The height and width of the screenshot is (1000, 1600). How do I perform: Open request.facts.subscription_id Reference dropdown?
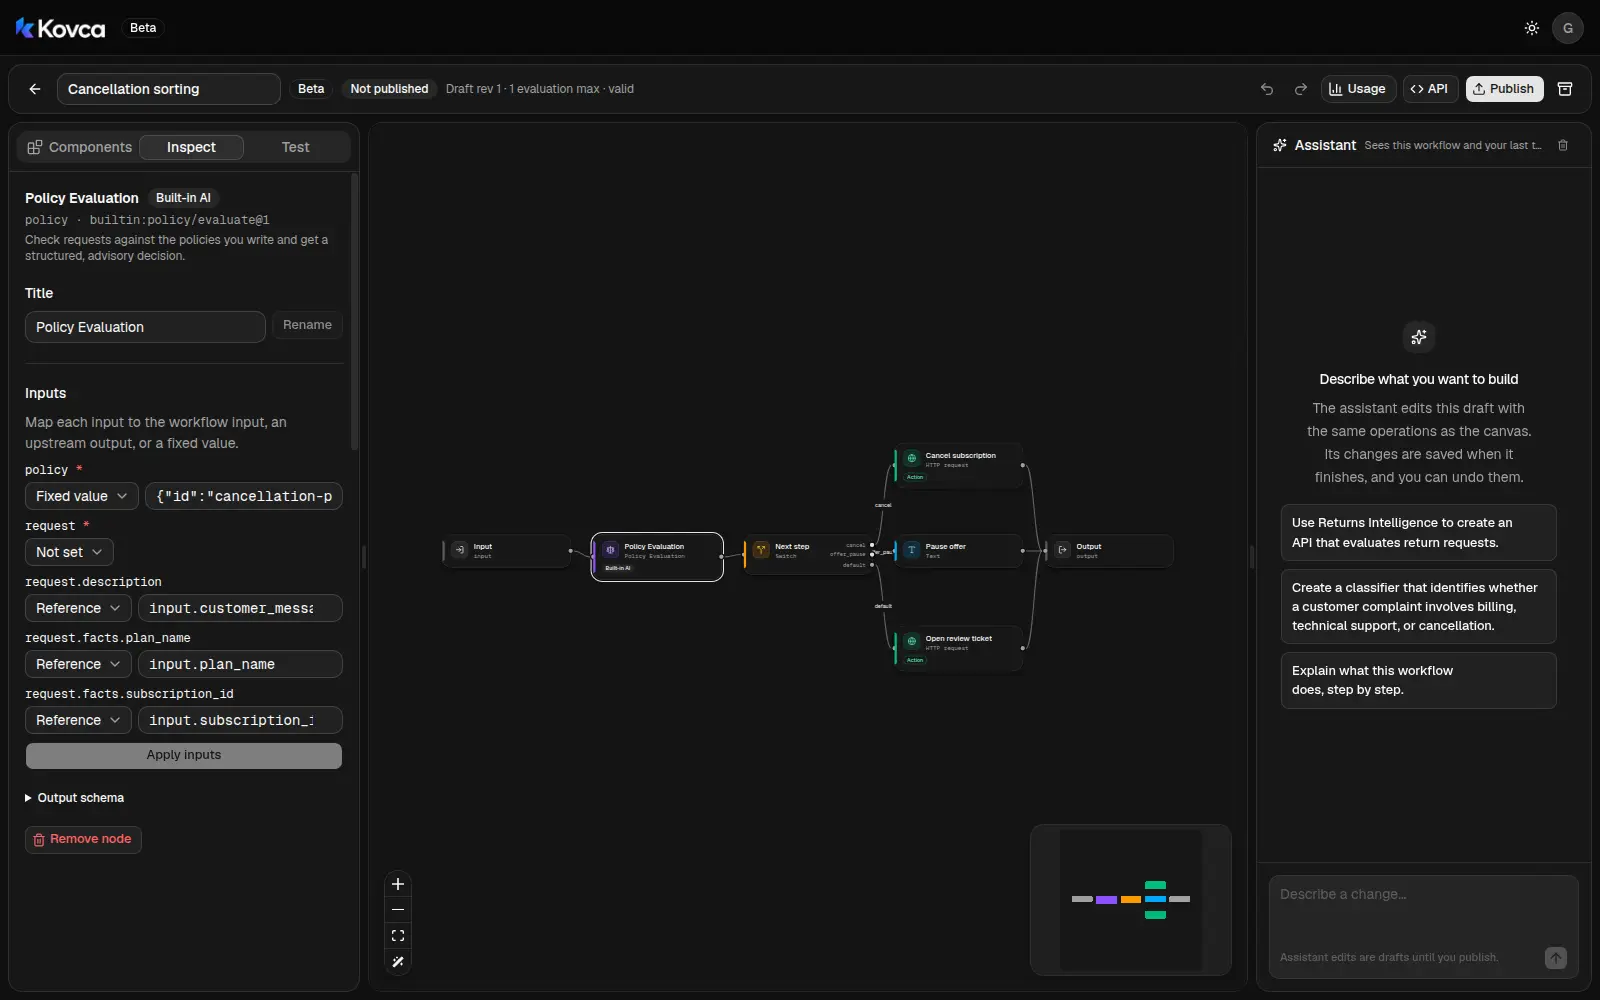78,720
